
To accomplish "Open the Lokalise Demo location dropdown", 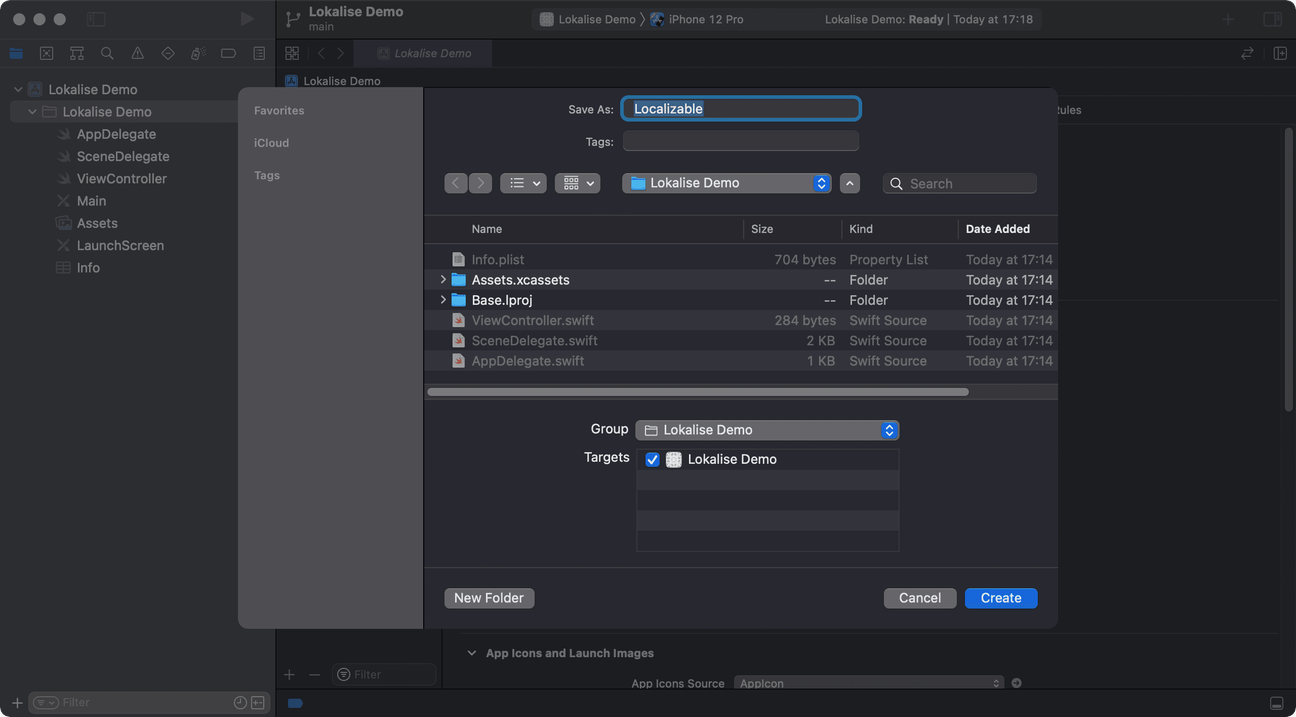I will pyautogui.click(x=726, y=183).
